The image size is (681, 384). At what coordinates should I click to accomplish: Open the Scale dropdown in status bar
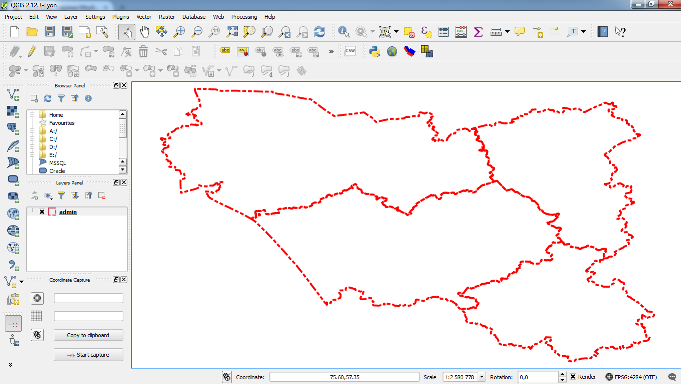click(x=482, y=377)
